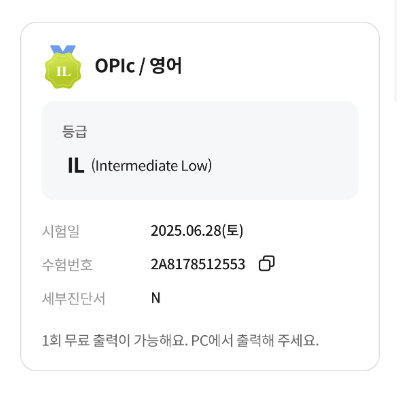
Task: Copy the exam number with the copy icon
Action: (267, 264)
